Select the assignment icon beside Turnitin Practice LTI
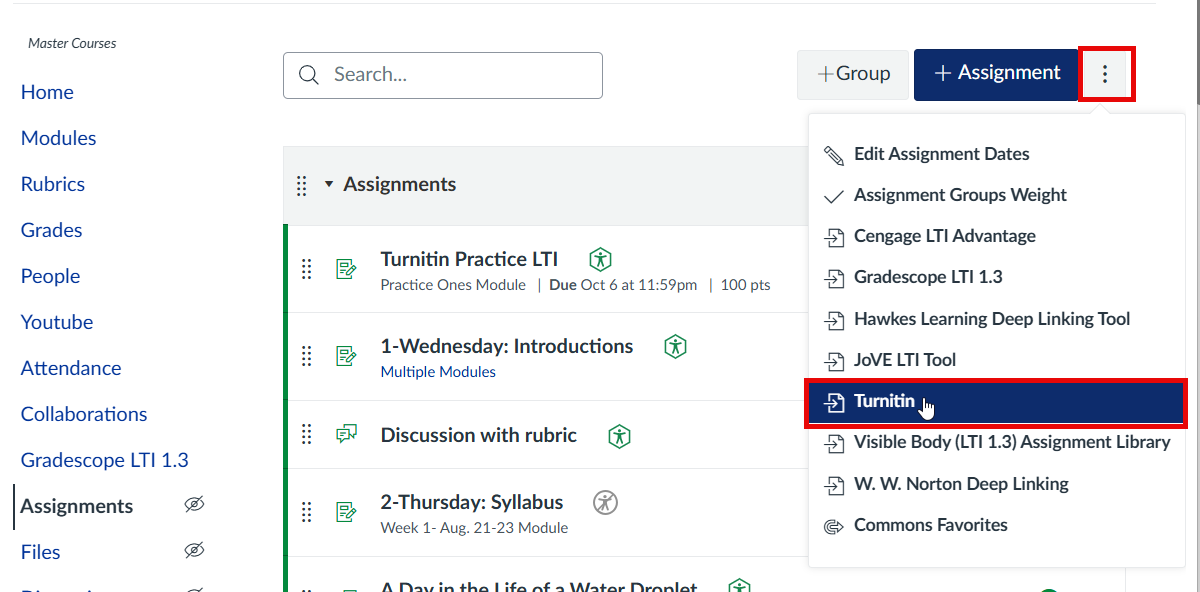The height and width of the screenshot is (592, 1200). (x=345, y=267)
